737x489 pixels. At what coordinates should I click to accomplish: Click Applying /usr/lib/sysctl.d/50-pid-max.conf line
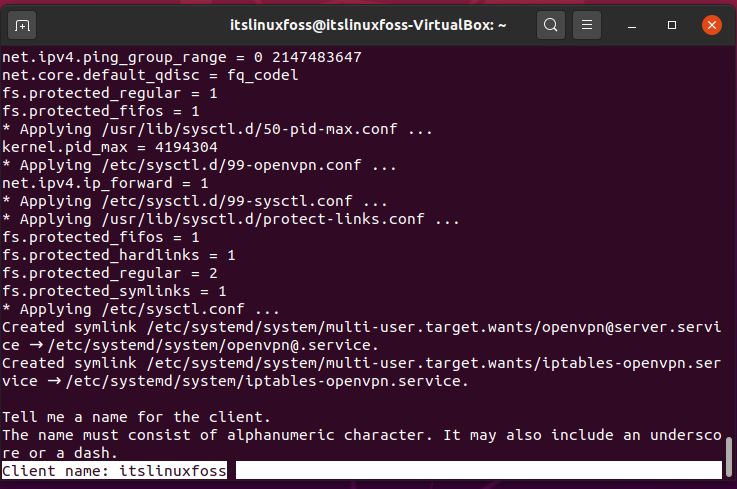click(217, 129)
